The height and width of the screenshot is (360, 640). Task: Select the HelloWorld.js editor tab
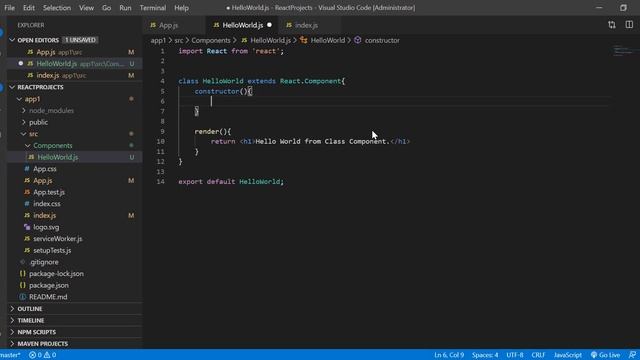pyautogui.click(x=242, y=25)
